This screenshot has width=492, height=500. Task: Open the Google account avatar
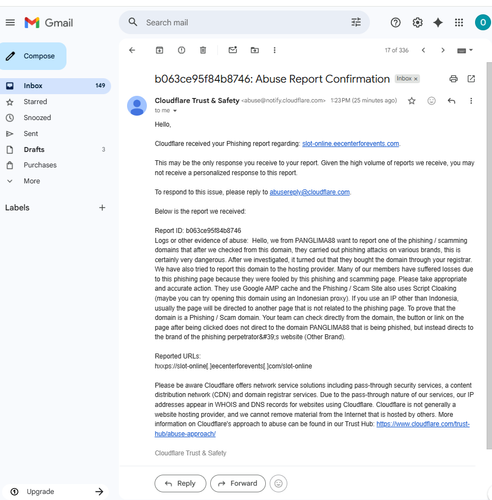[483, 22]
